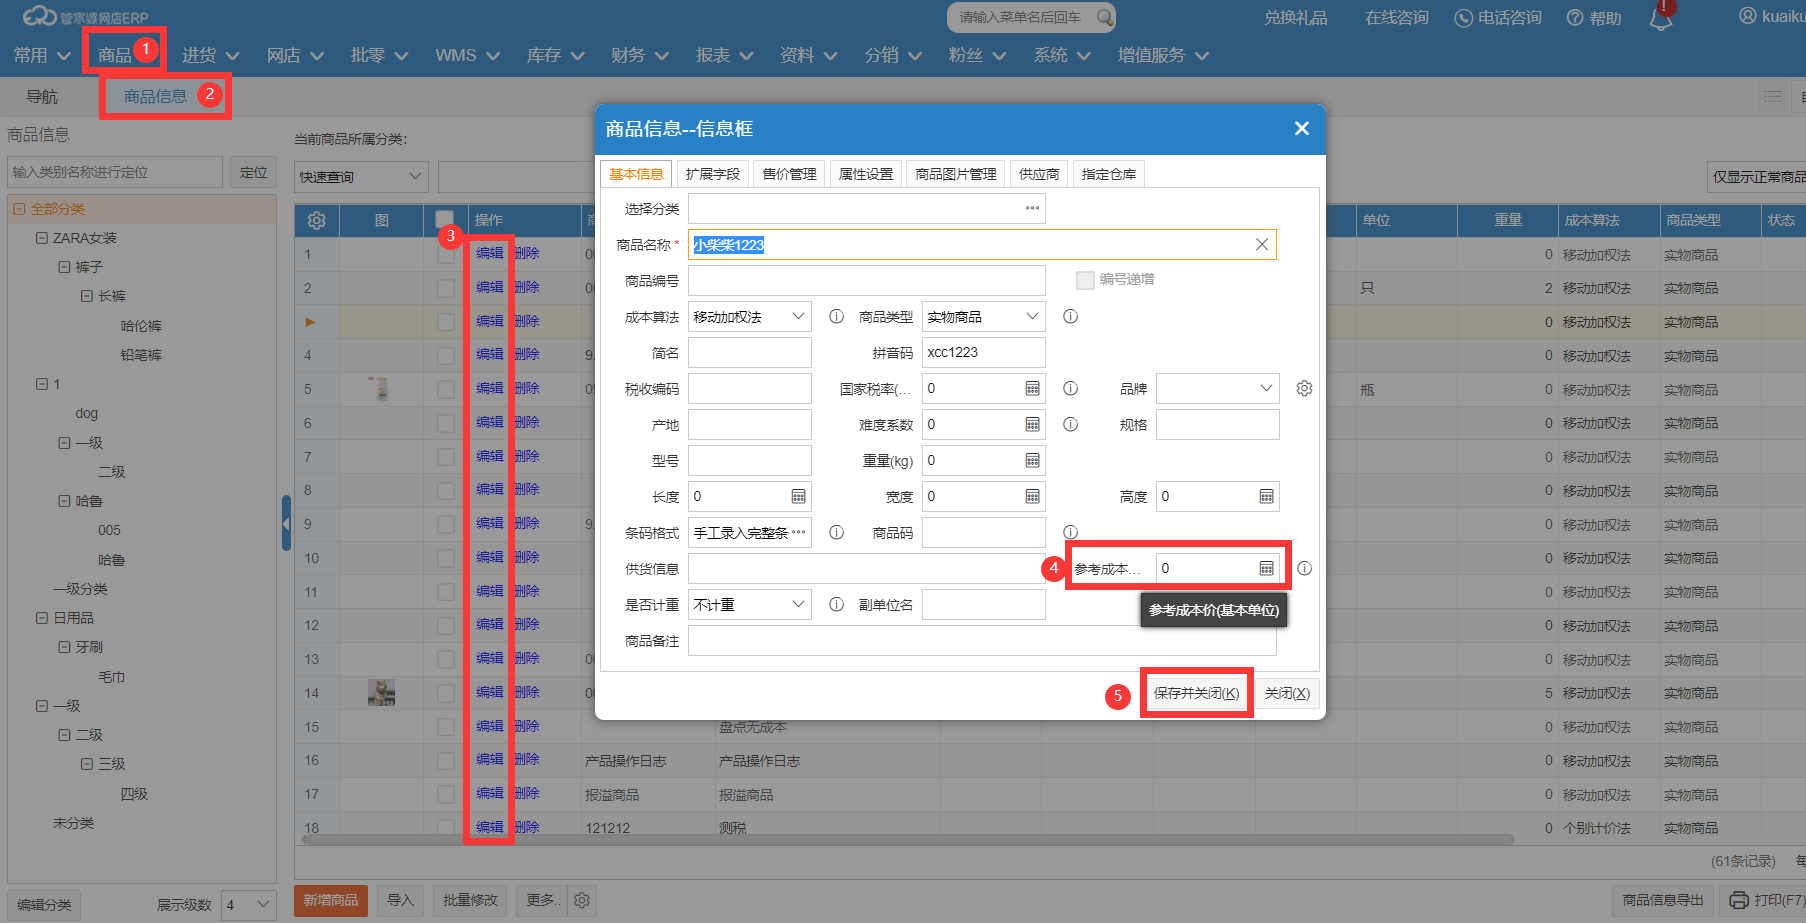
Task: Enable the 编号递增 checkbox
Action: [x=1085, y=280]
